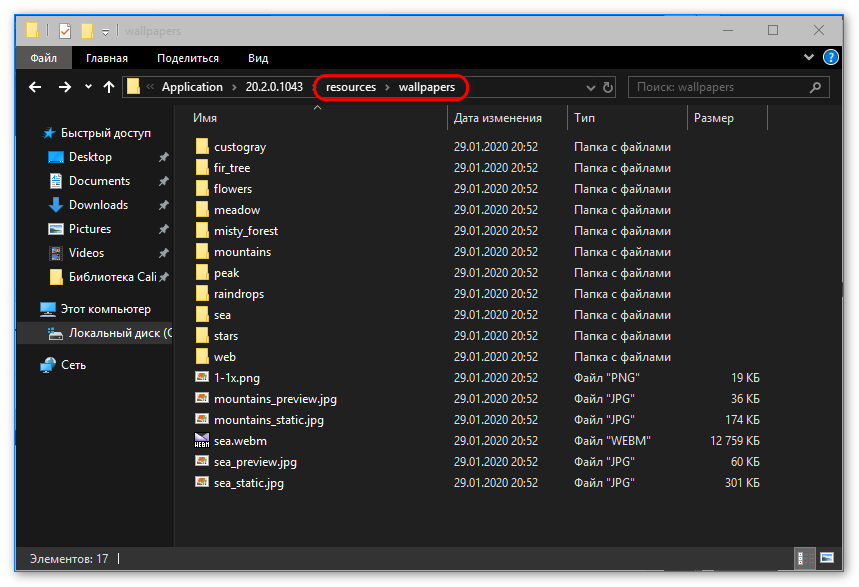Screen dimensions: 859x587
Task: Switch to the Вид ribbon tab
Action: [x=258, y=59]
